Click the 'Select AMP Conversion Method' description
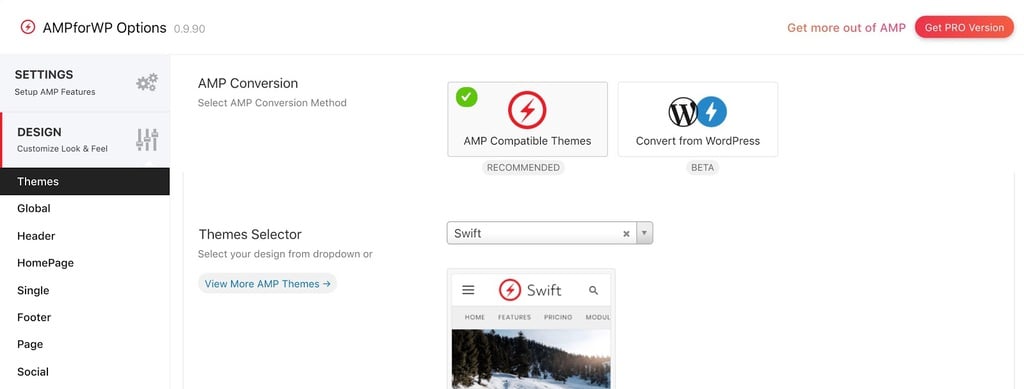This screenshot has height=389, width=1024. pos(272,102)
